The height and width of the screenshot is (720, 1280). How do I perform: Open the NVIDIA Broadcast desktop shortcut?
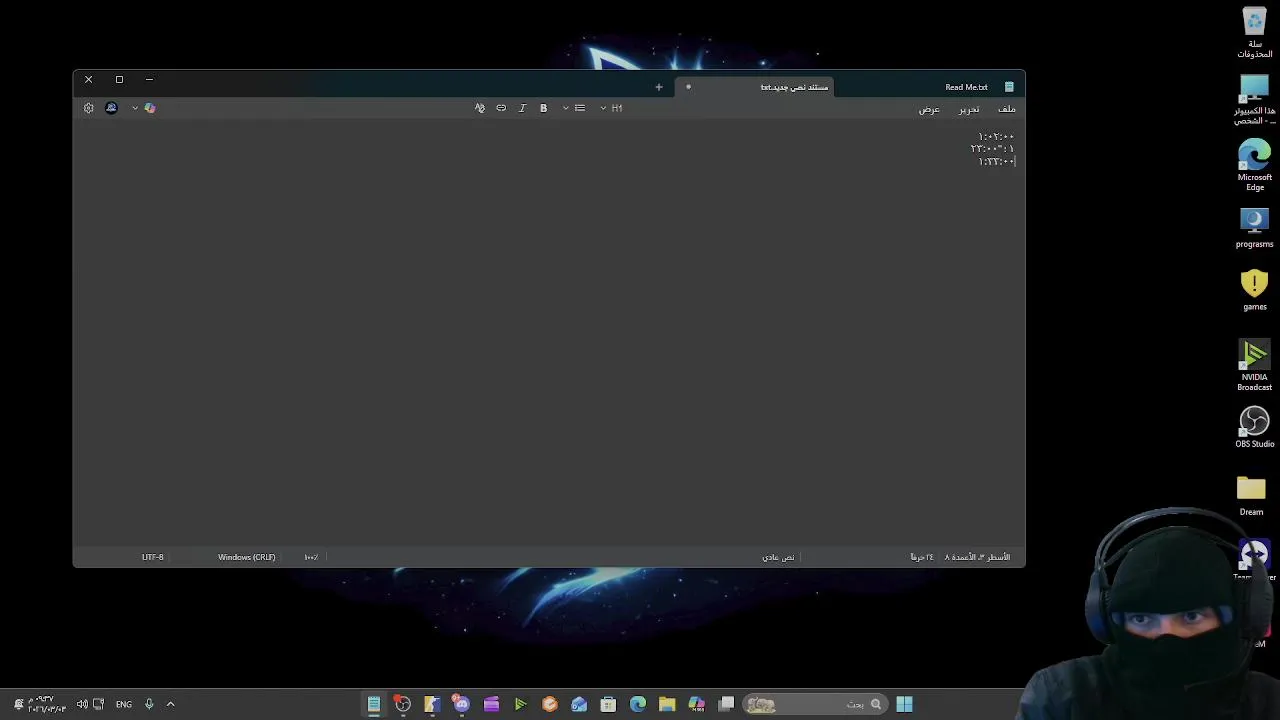(x=1255, y=366)
